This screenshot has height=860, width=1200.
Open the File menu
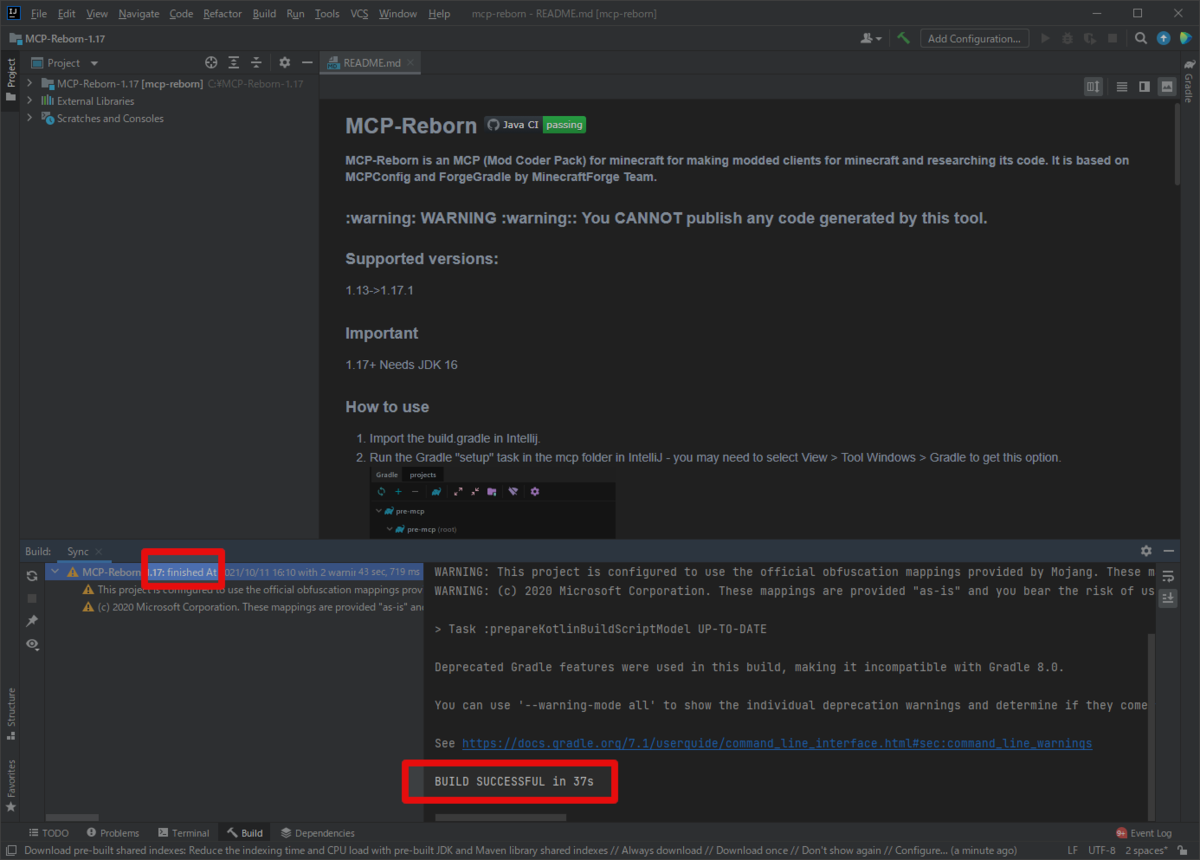pyautogui.click(x=38, y=14)
